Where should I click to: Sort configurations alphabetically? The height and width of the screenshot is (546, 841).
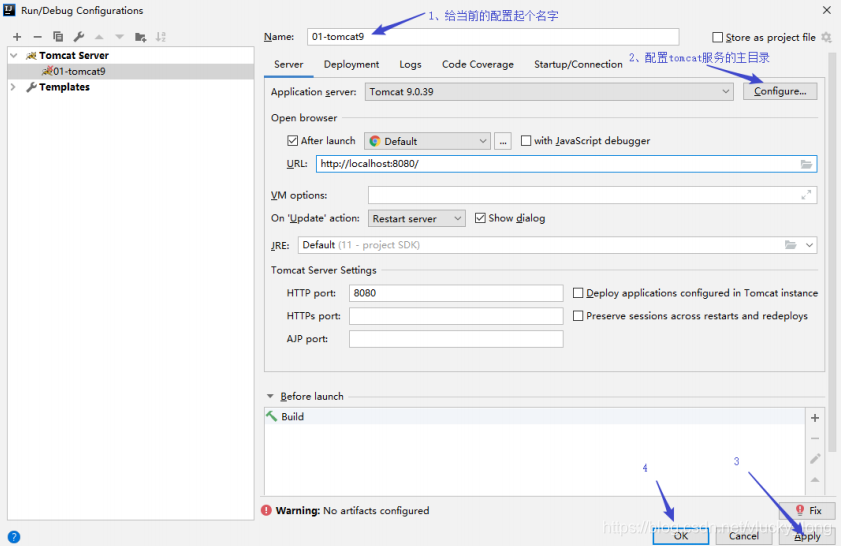tap(160, 36)
